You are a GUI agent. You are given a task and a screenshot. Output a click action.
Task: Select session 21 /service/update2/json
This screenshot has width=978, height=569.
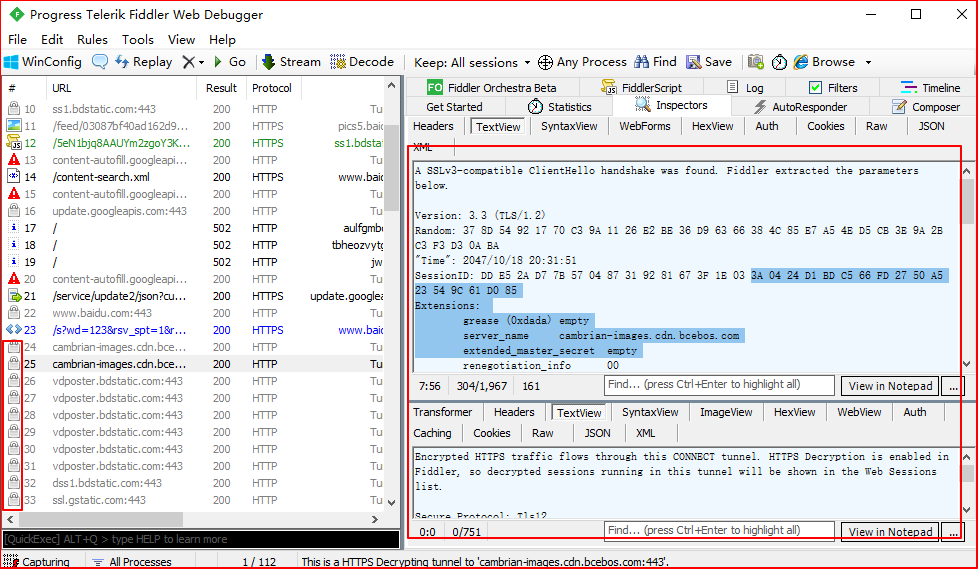coord(194,296)
